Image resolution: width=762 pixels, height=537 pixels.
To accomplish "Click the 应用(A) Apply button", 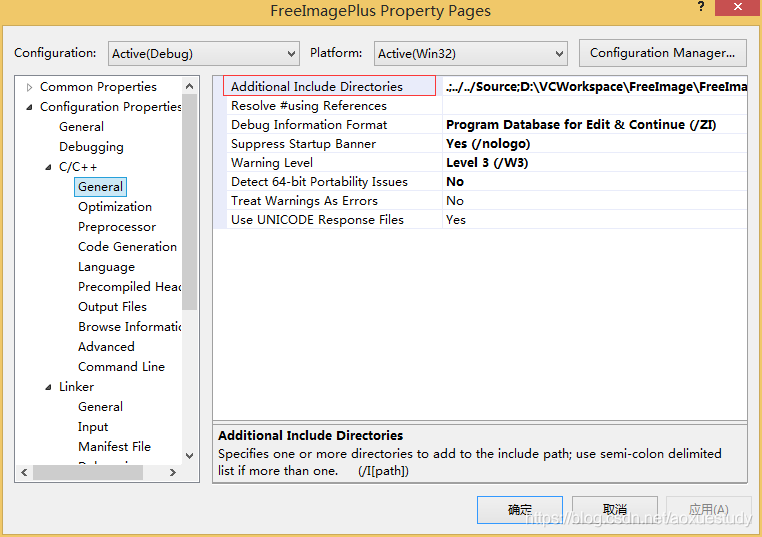I will [x=709, y=510].
